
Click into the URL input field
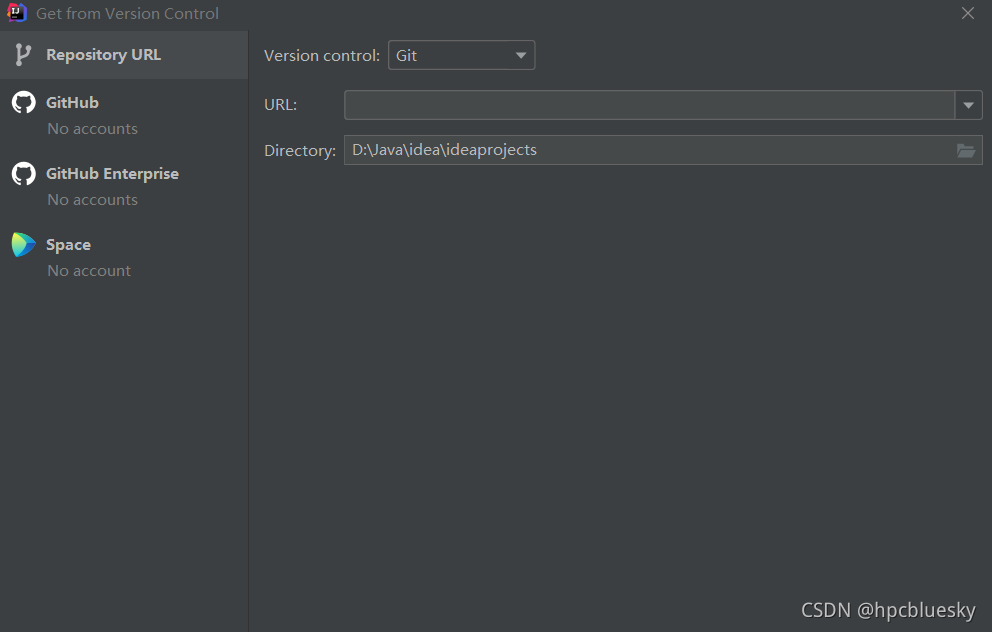(x=649, y=105)
